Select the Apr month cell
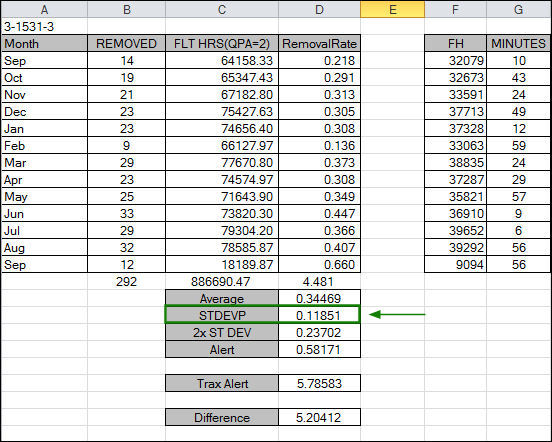The height and width of the screenshot is (442, 552). tap(44, 179)
